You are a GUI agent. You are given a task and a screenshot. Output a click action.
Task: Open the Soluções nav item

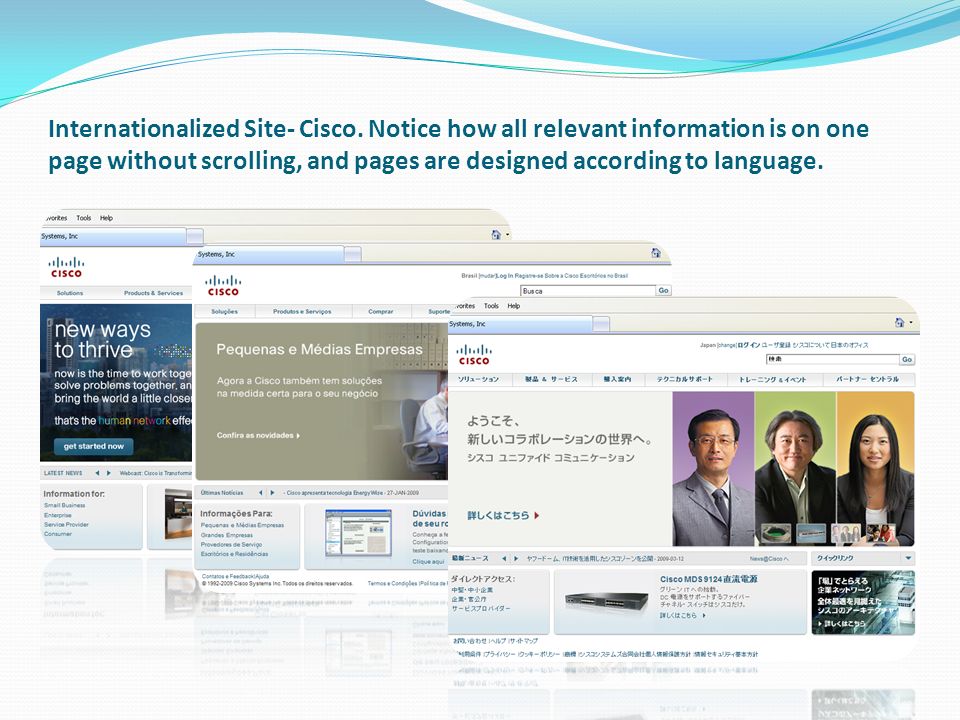224,312
